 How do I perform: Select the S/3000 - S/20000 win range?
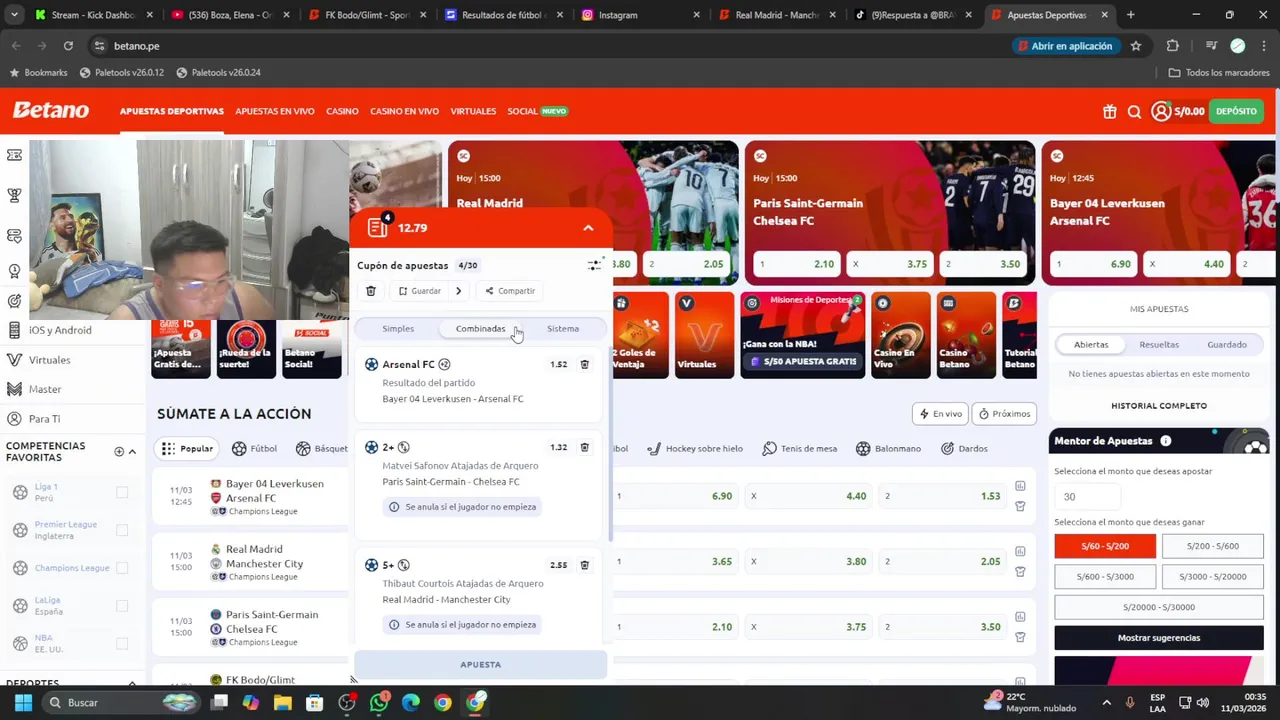point(1212,577)
